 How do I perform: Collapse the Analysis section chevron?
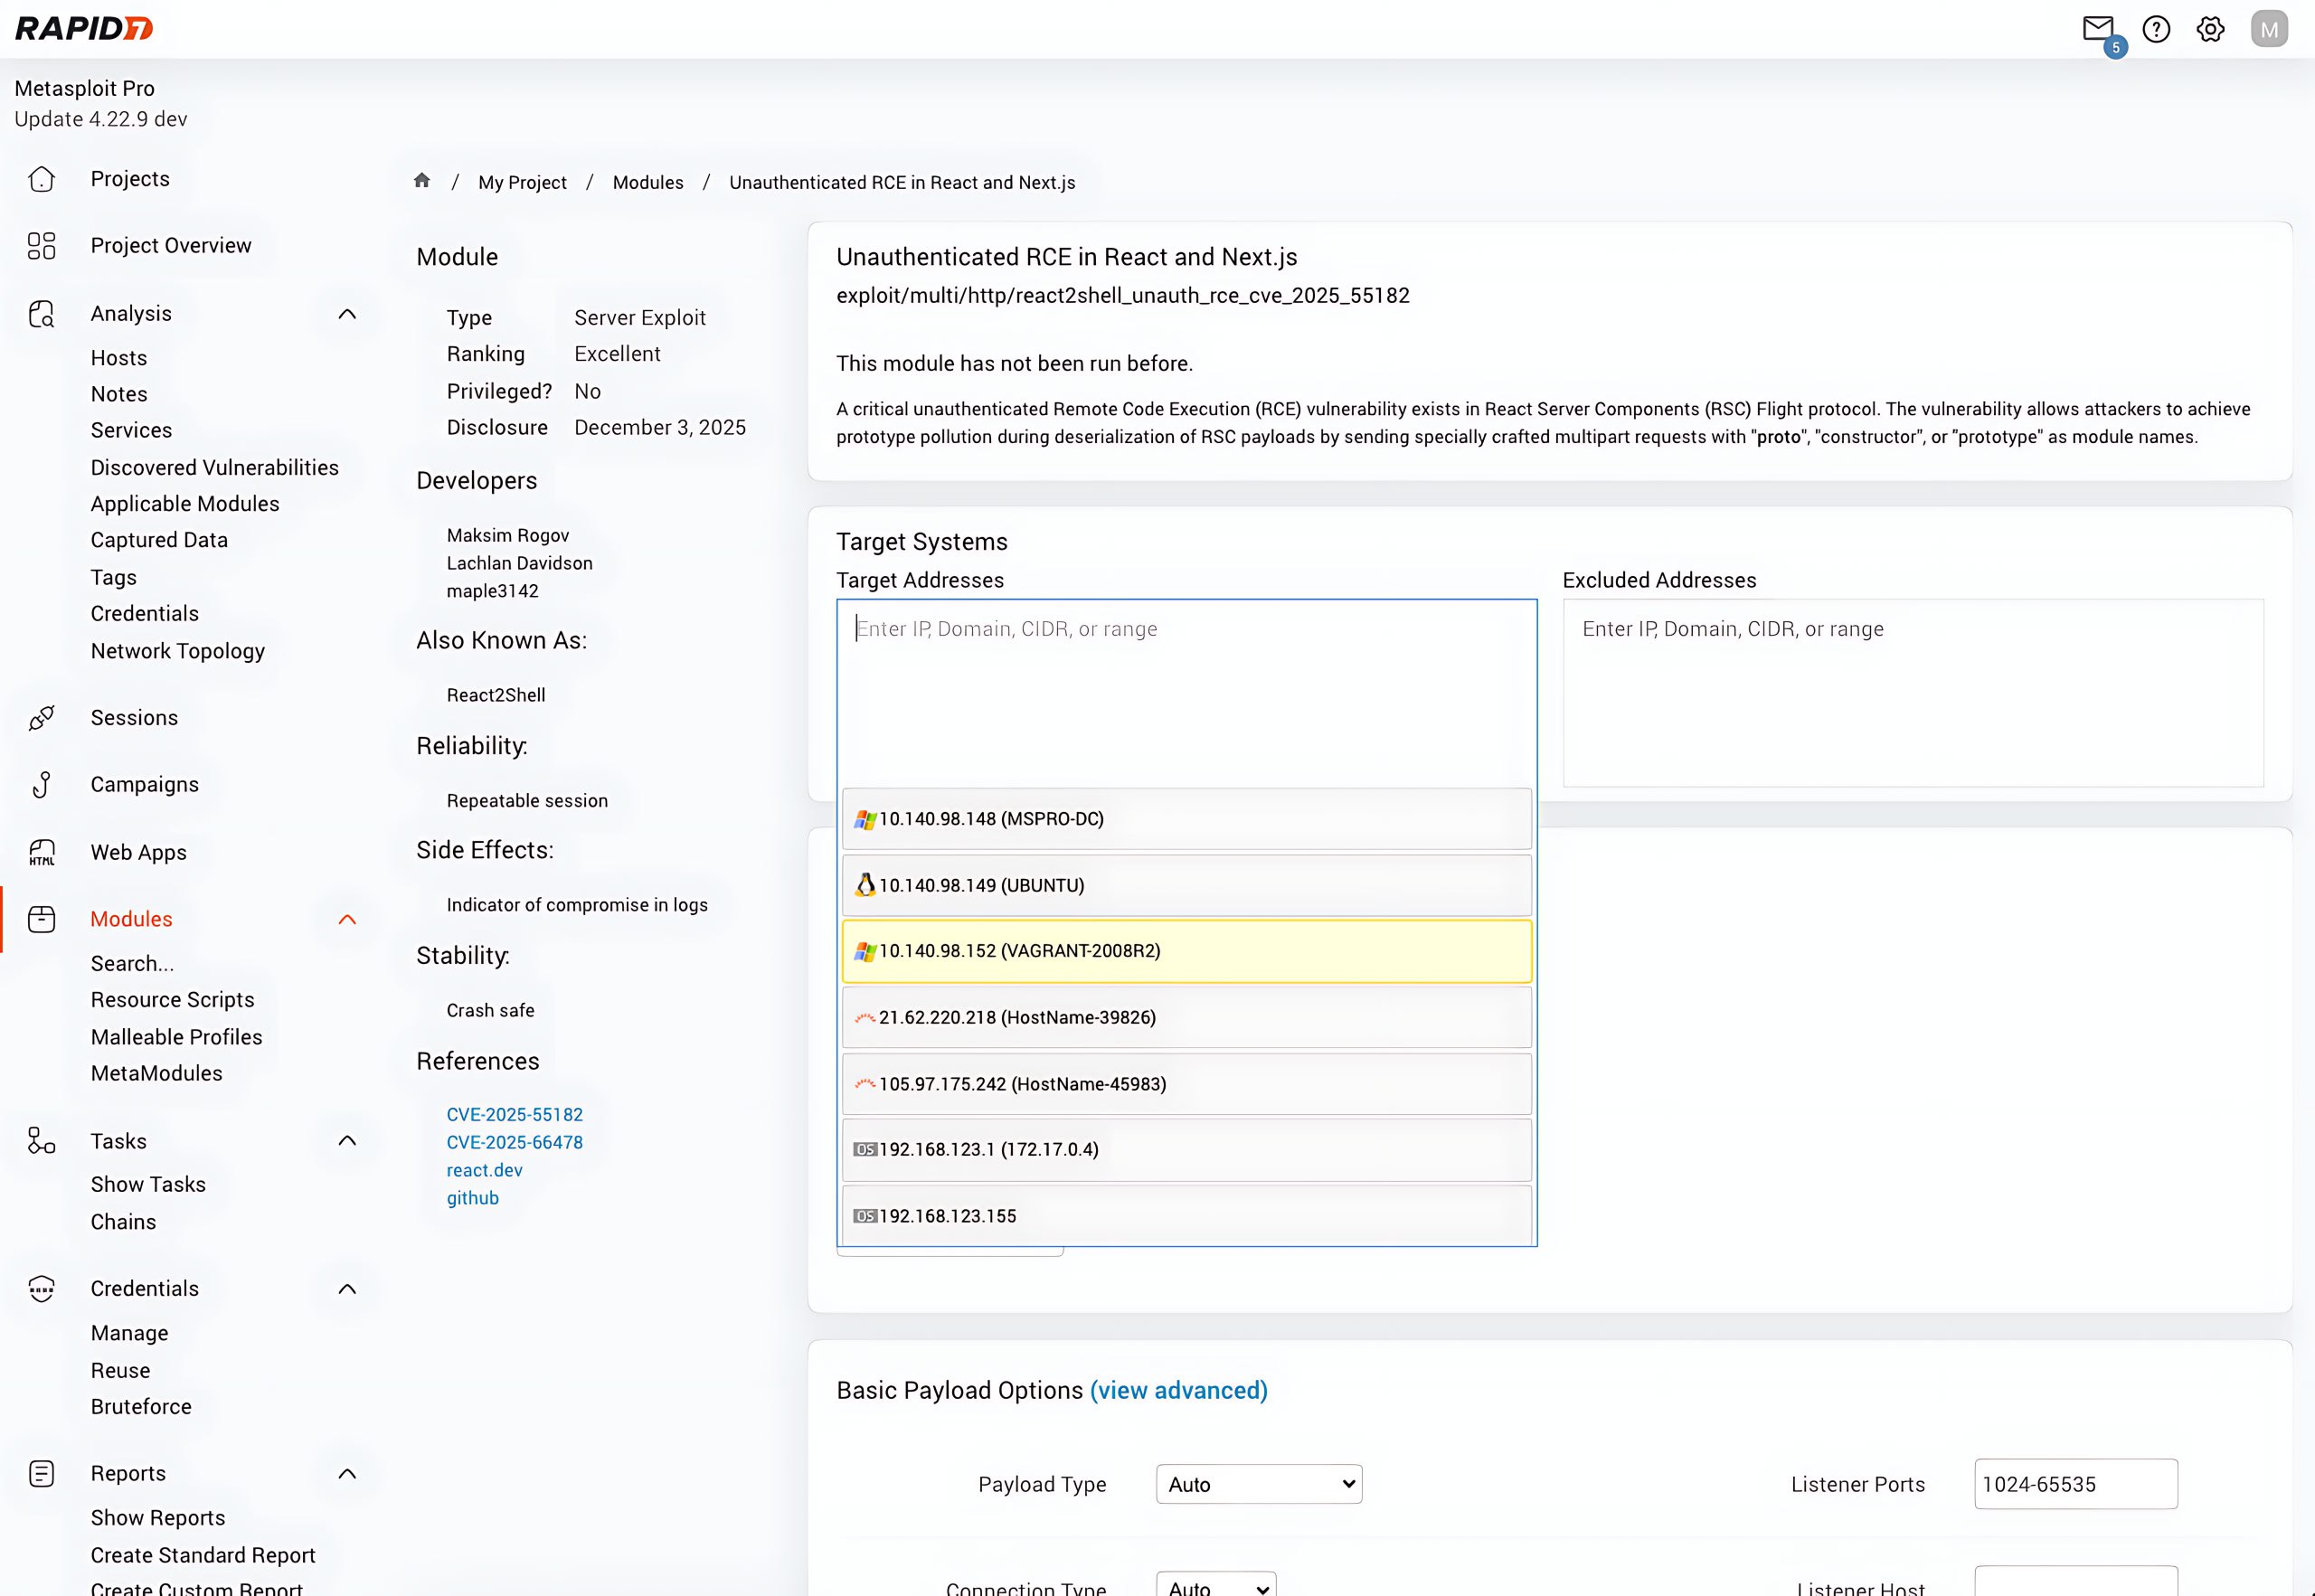(x=347, y=314)
